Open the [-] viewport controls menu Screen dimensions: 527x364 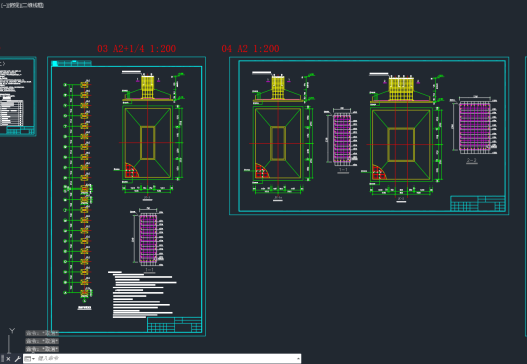[3, 5]
